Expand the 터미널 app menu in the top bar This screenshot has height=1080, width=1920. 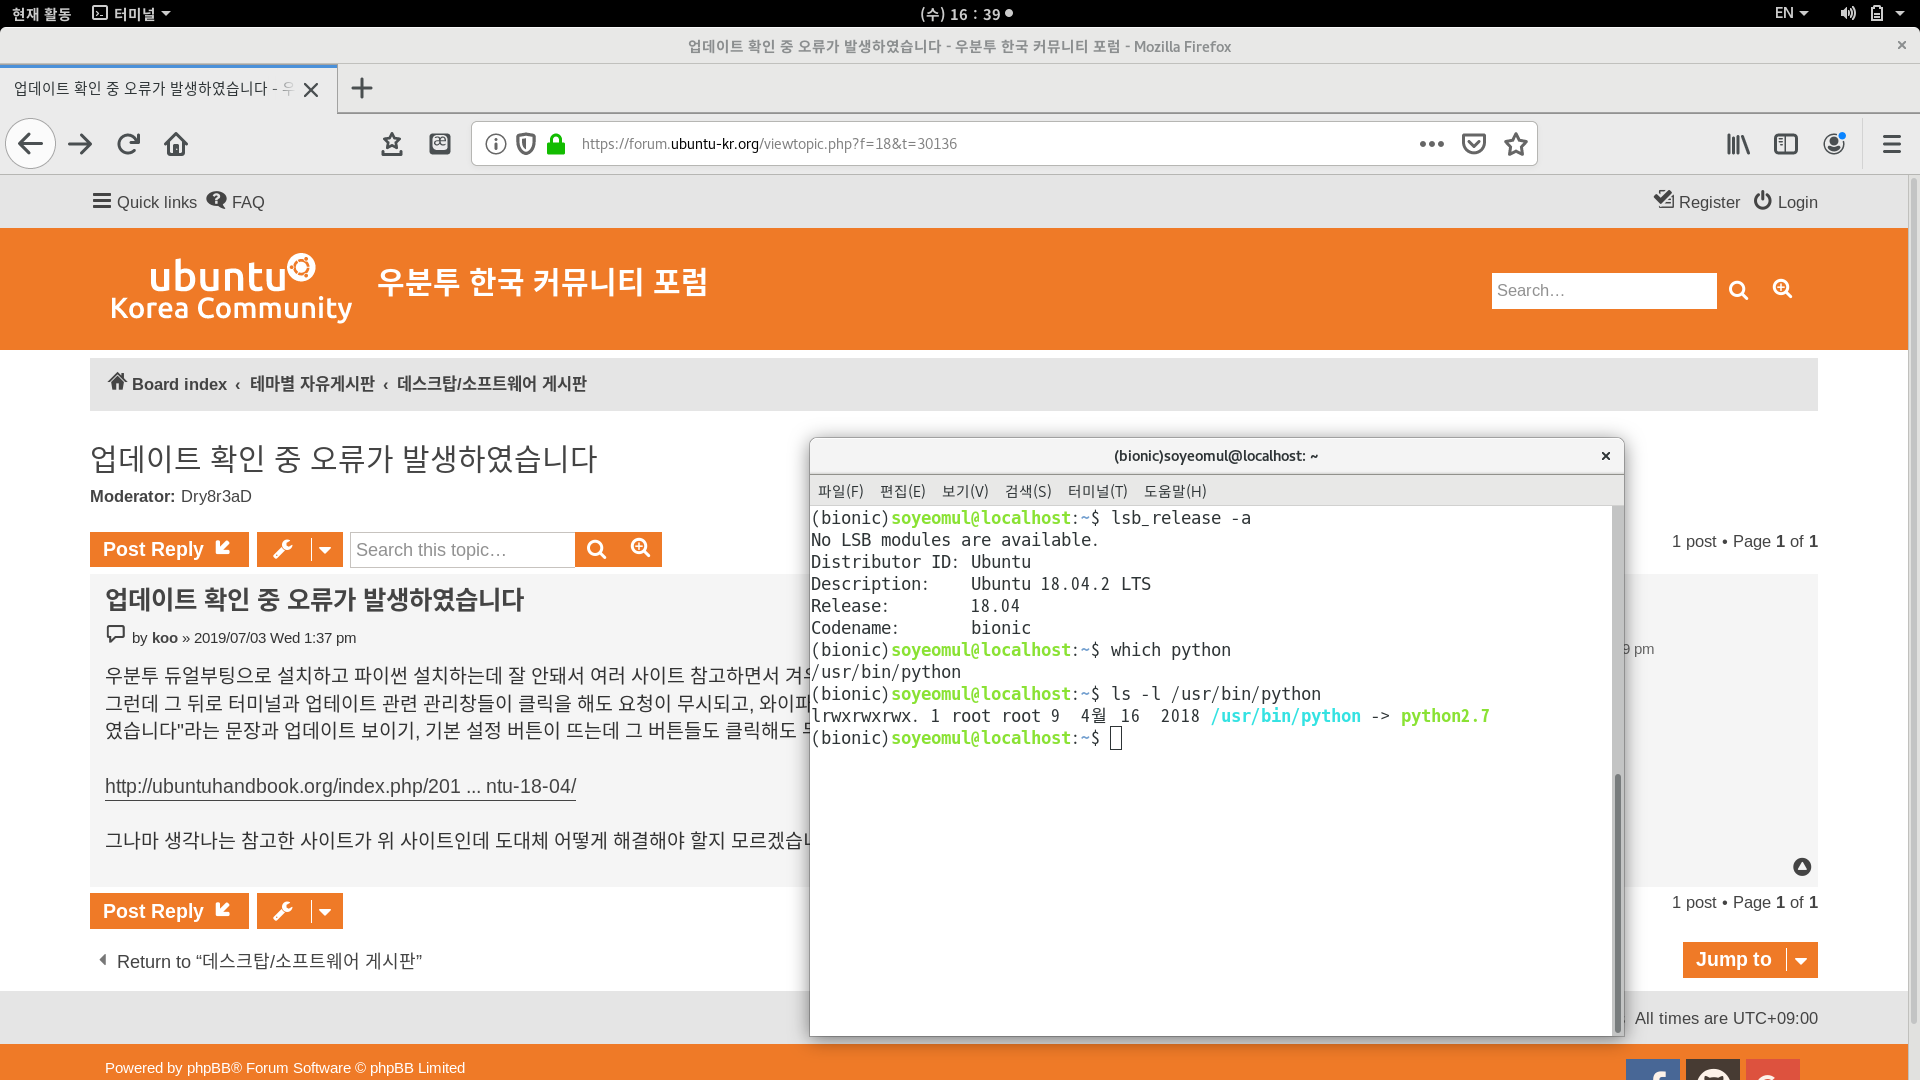tap(131, 13)
